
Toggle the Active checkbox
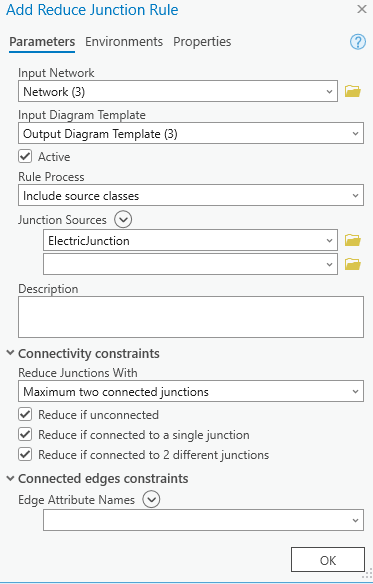click(x=25, y=156)
